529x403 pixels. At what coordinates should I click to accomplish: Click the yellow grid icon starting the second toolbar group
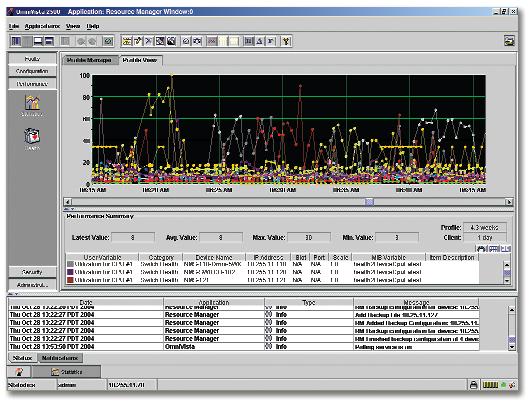(x=127, y=41)
